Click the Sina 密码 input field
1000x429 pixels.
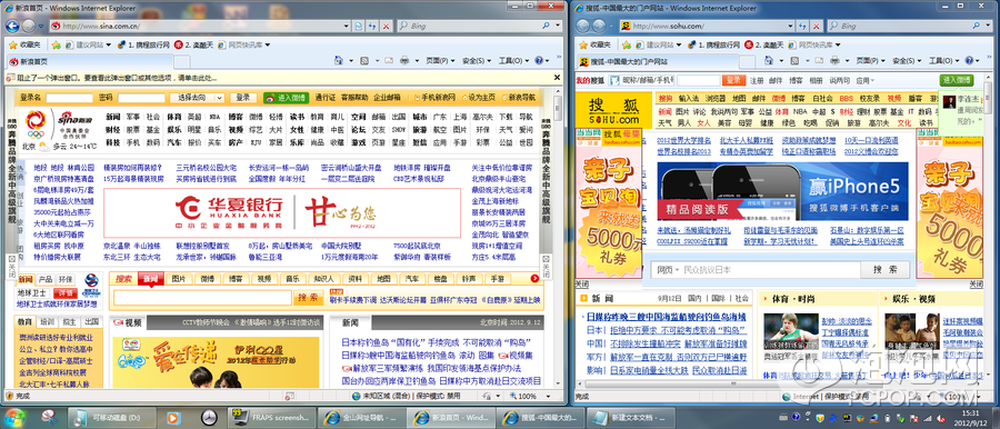point(141,98)
